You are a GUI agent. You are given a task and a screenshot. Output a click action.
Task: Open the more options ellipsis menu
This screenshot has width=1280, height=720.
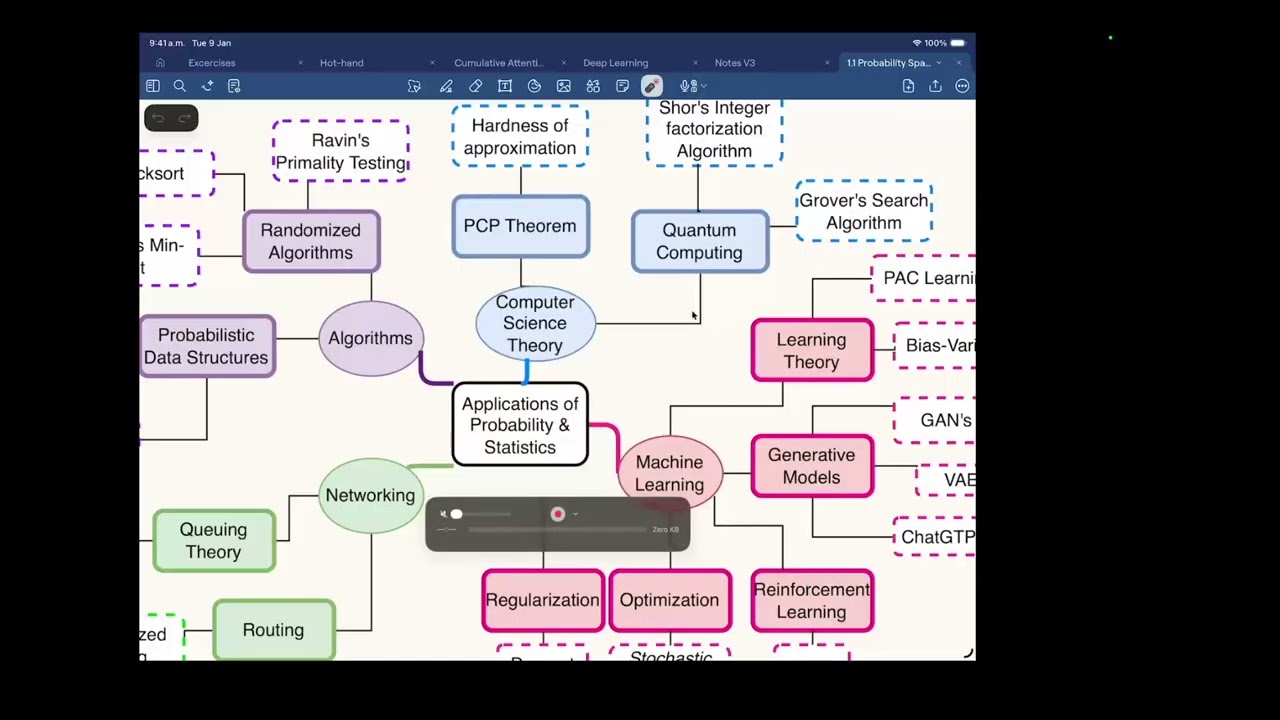[962, 86]
